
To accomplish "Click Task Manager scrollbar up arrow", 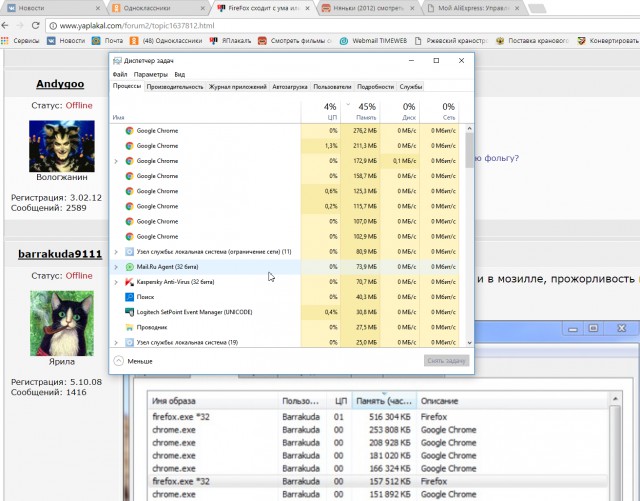I will [469, 128].
